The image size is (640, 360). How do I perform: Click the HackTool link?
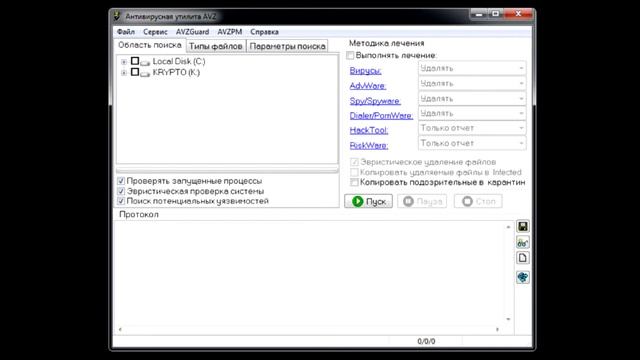(369, 130)
